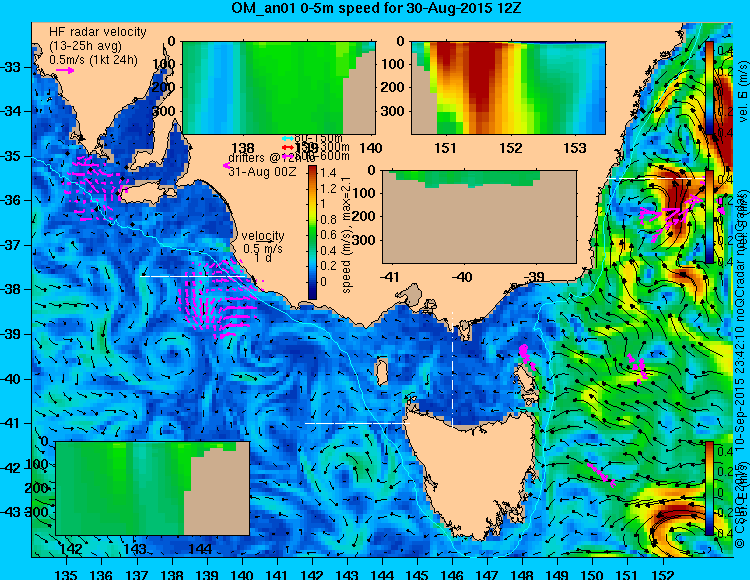The width and height of the screenshot is (750, 580).
Task: Click the vertical dashed section line at 146
Action: point(452,369)
